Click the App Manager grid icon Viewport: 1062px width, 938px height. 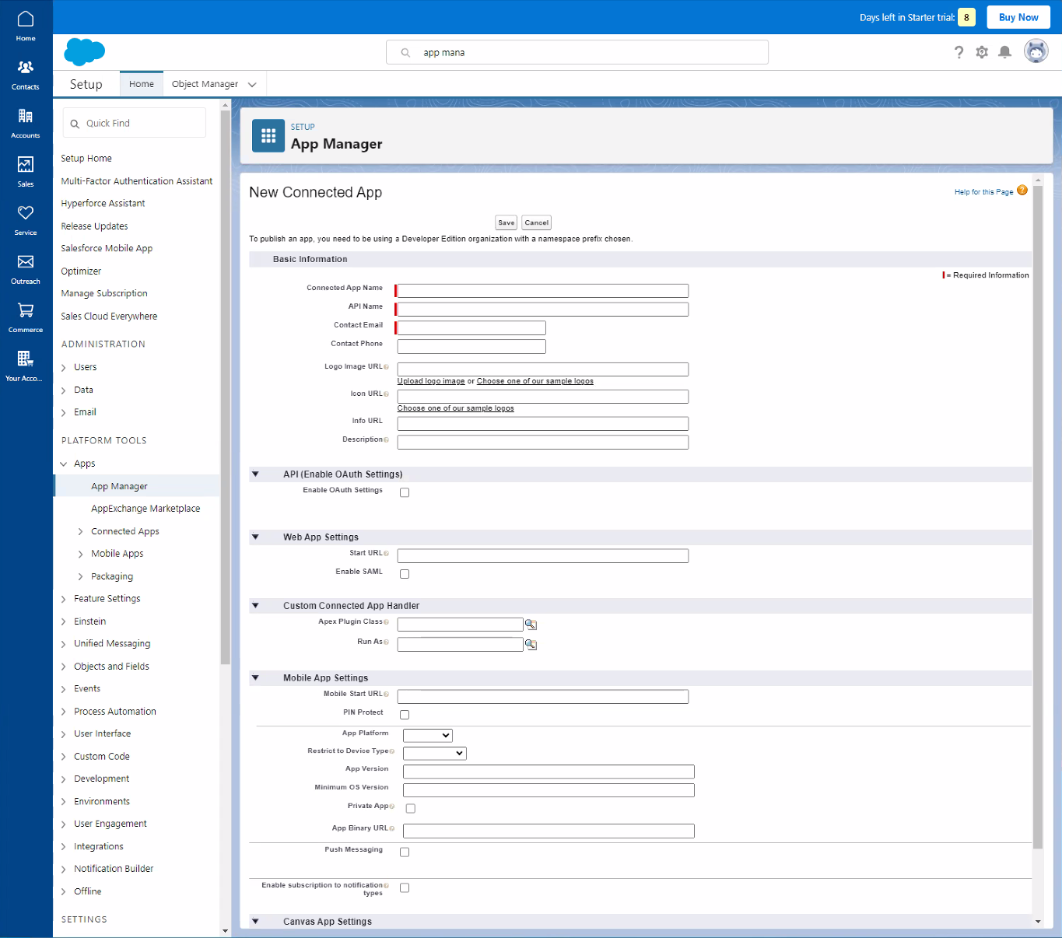tap(268, 136)
